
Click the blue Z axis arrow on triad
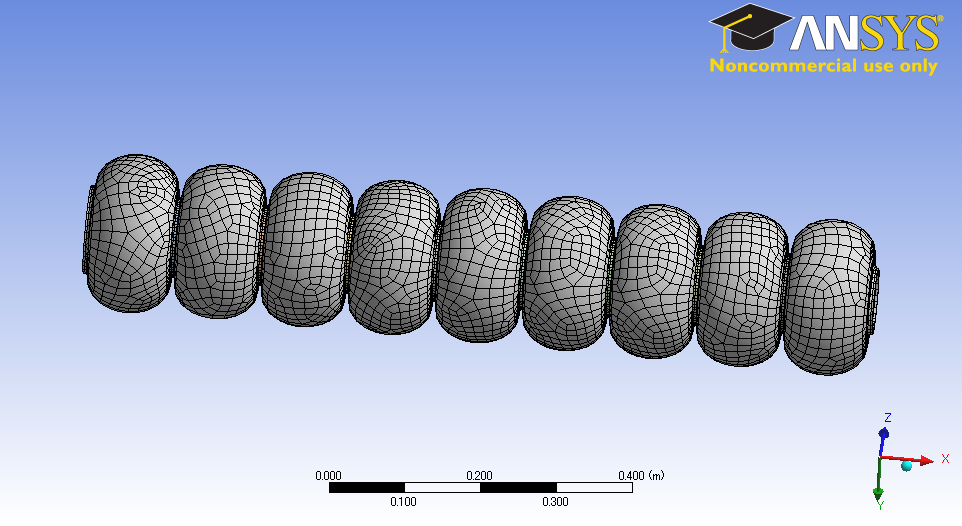coord(883,443)
